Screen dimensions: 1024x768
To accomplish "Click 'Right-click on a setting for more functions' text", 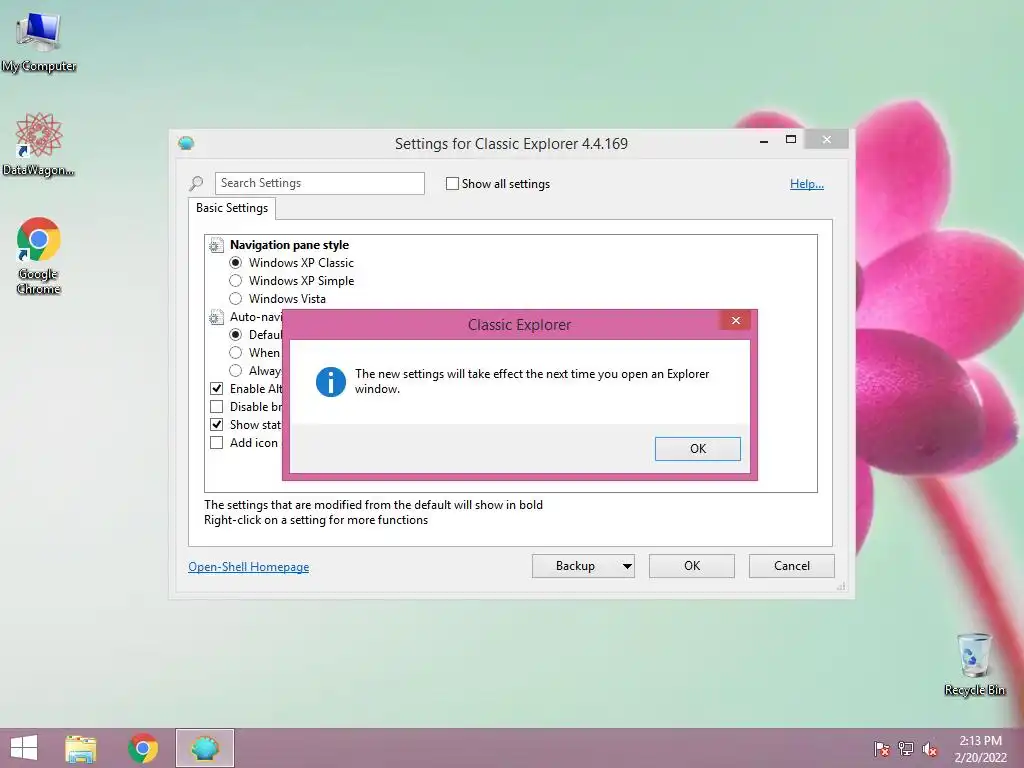I will coord(316,520).
